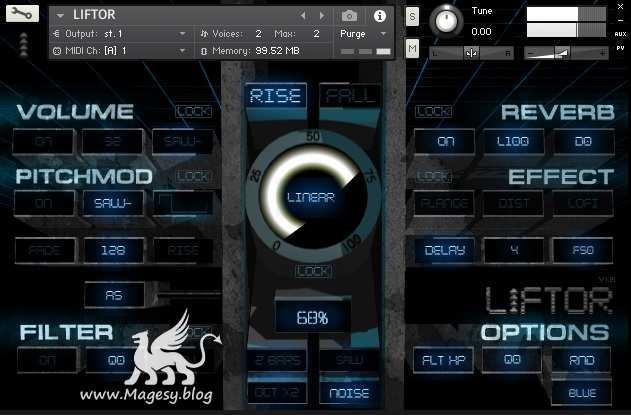
Task: Go to next instrument with right arrow
Action: [x=320, y=16]
